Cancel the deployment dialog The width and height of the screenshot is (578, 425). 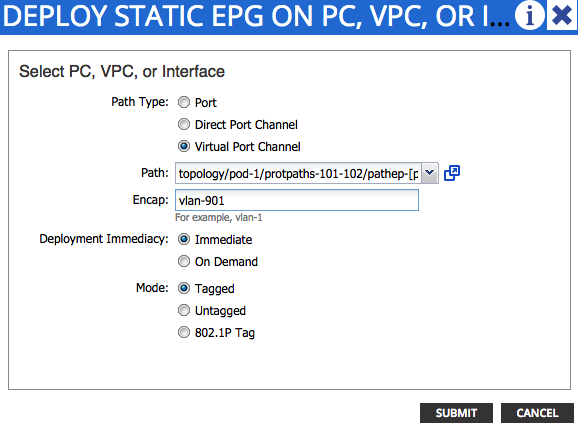pyautogui.click(x=537, y=413)
